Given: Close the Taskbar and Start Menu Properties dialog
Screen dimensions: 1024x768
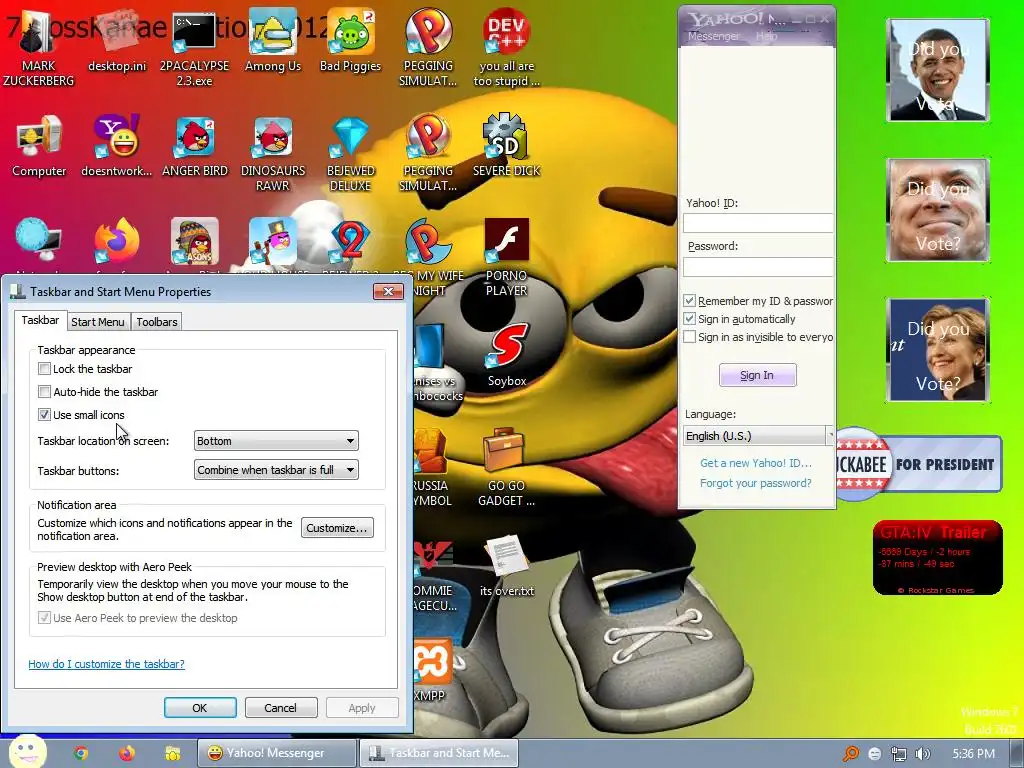Looking at the screenshot, I should [388, 291].
